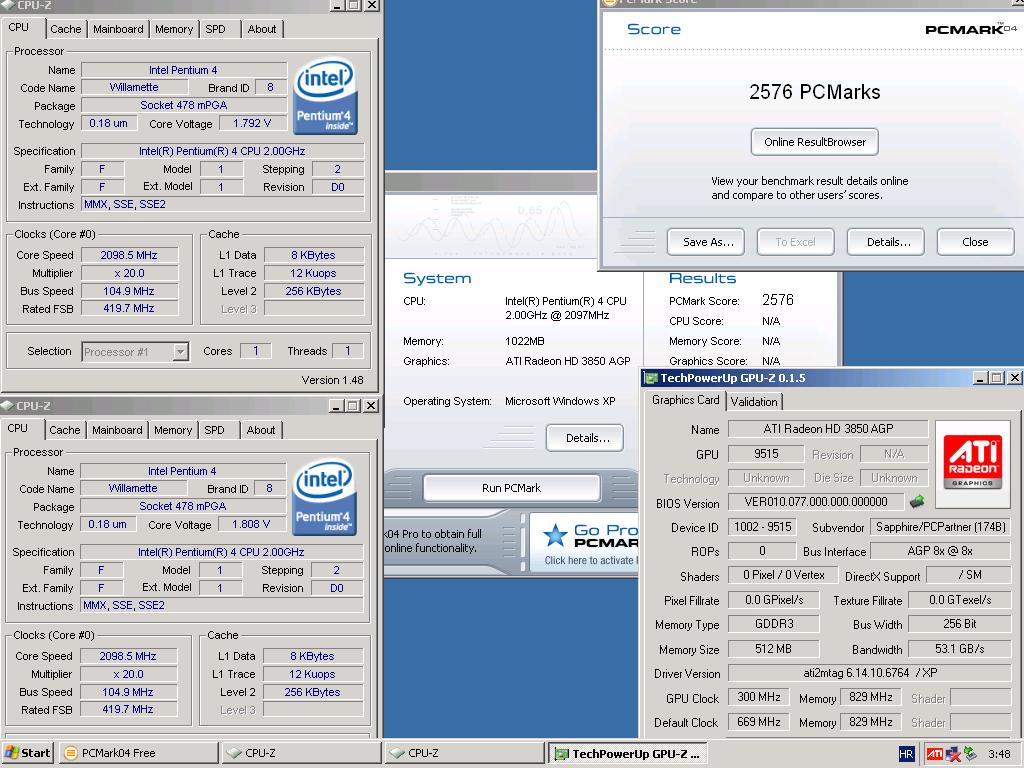Click the BIOS Version field in GPU-Z
Screen dimensions: 1024x768
tap(816, 502)
